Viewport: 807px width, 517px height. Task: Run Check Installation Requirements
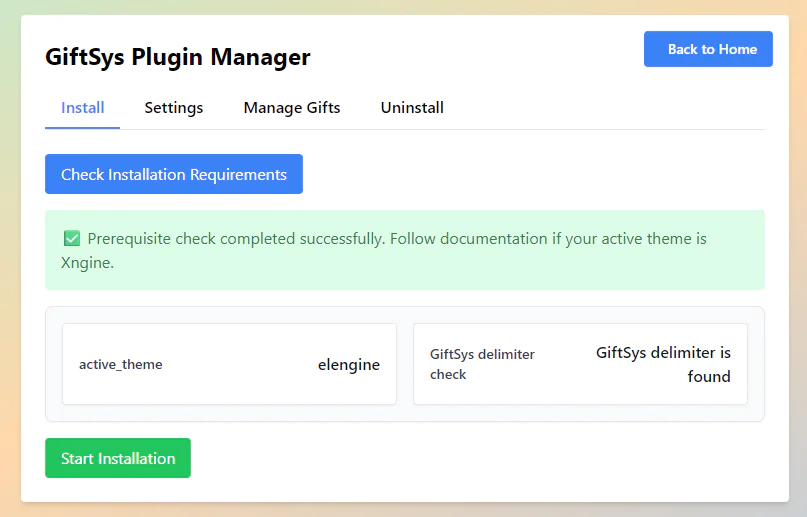pyautogui.click(x=174, y=174)
